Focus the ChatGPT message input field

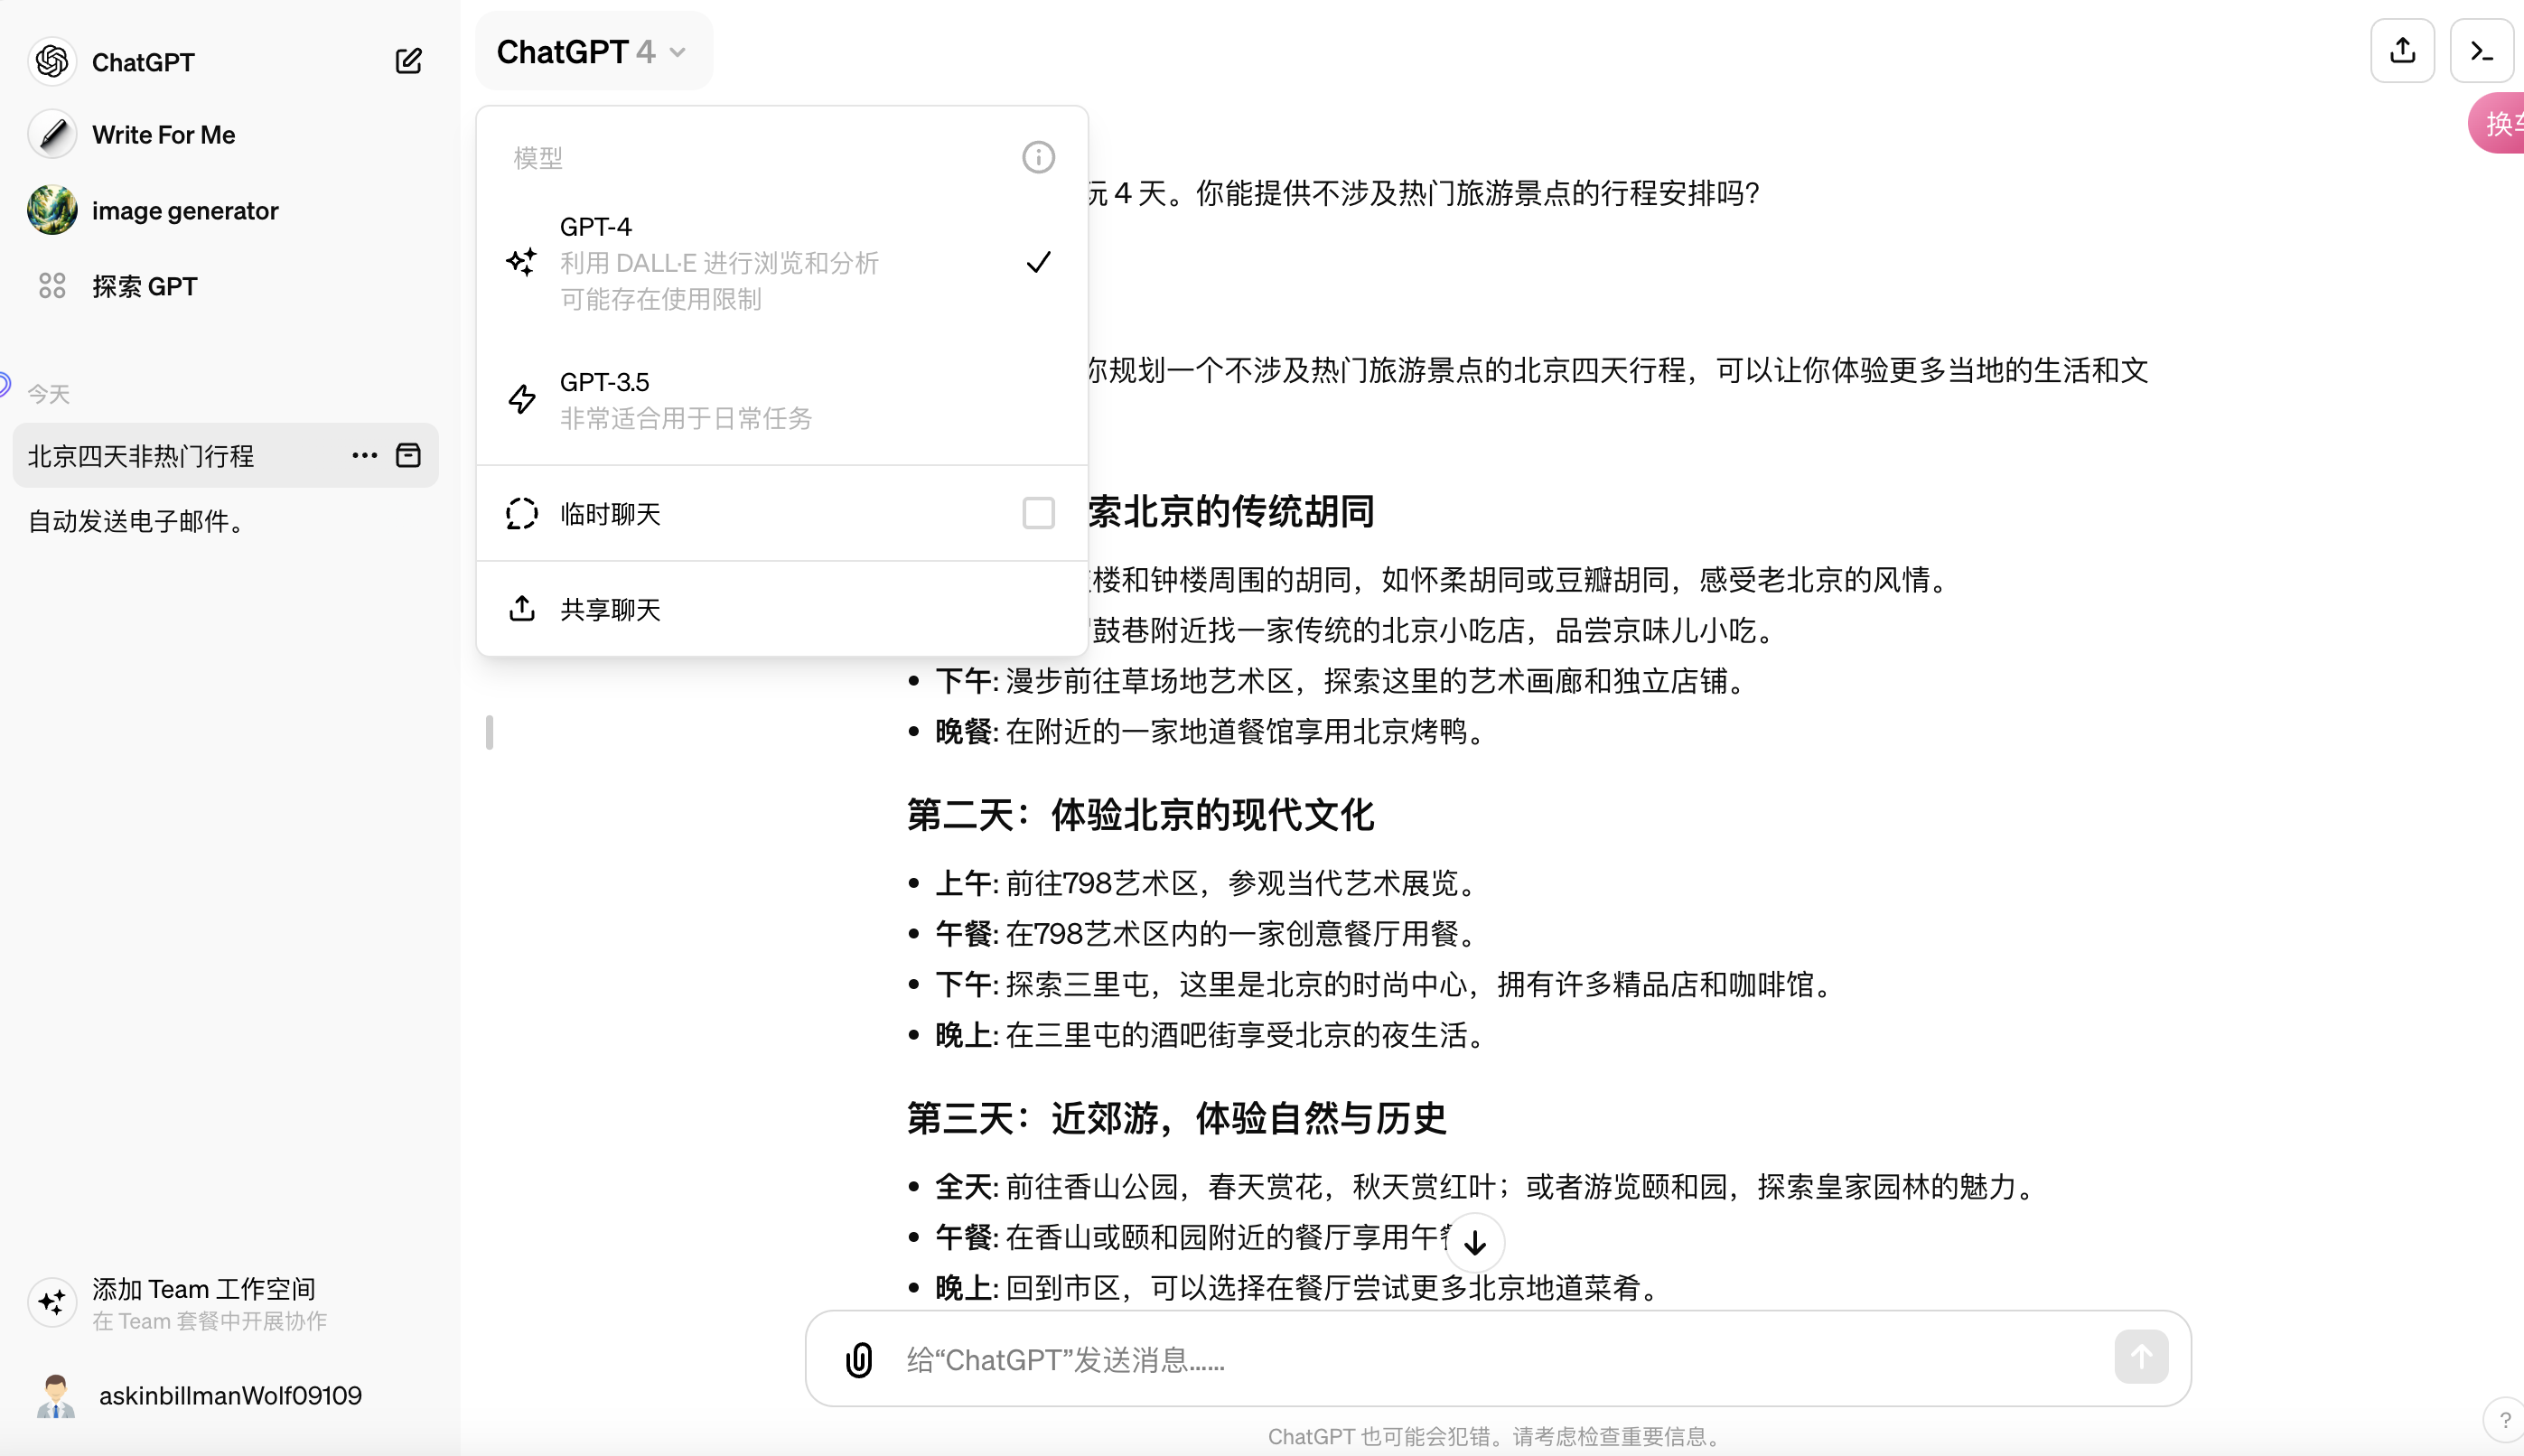tap(1499, 1359)
